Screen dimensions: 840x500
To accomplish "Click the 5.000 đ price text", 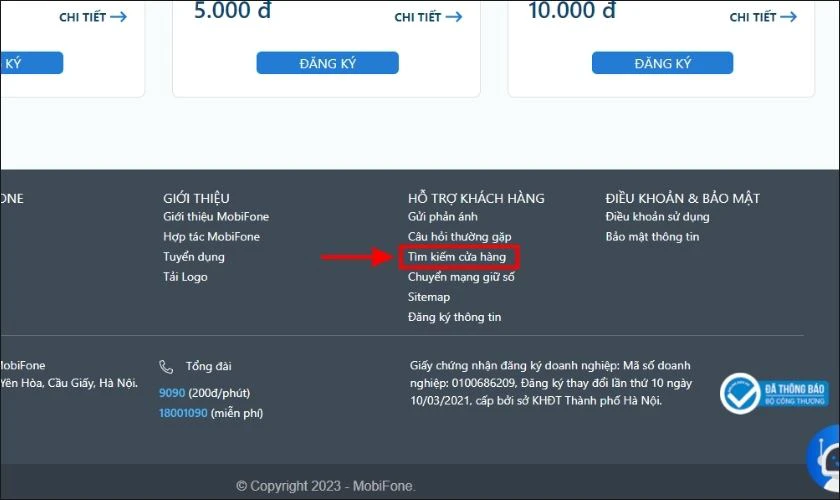I will click(x=232, y=10).
